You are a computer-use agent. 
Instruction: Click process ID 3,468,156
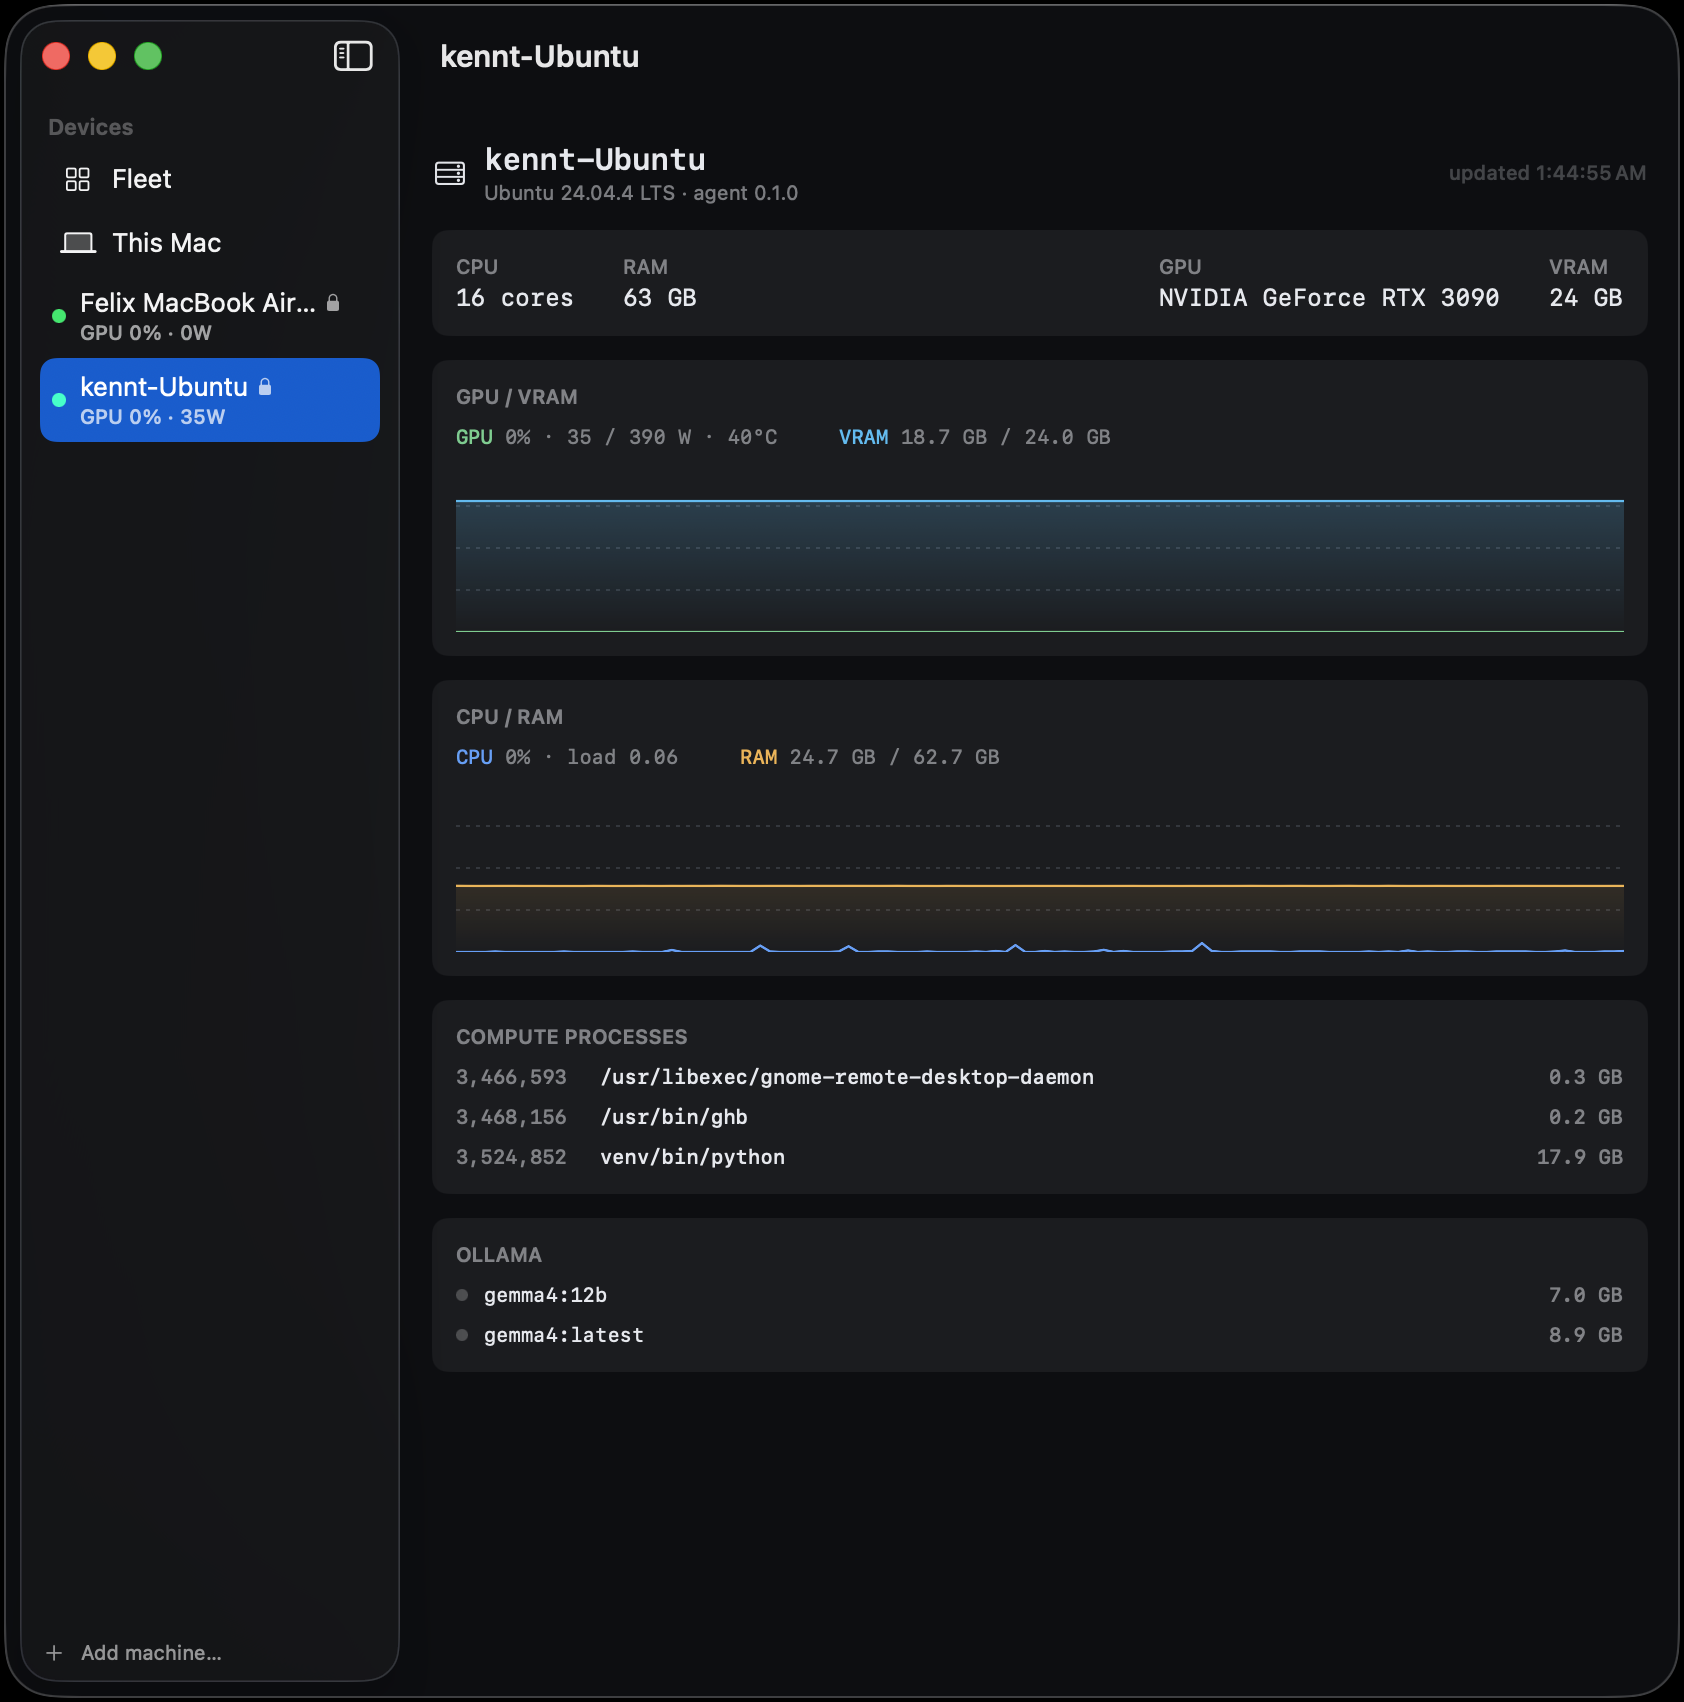511,1117
